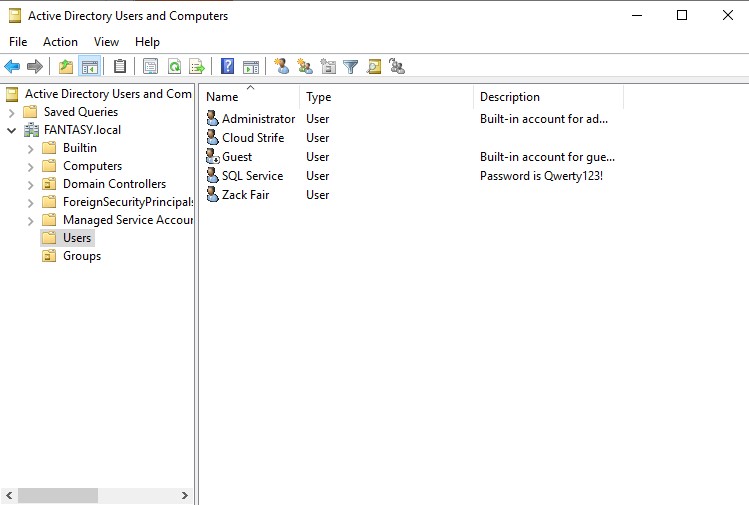Screen dimensions: 749x505
Task: Click the SQL Service user icon
Action: point(212,175)
